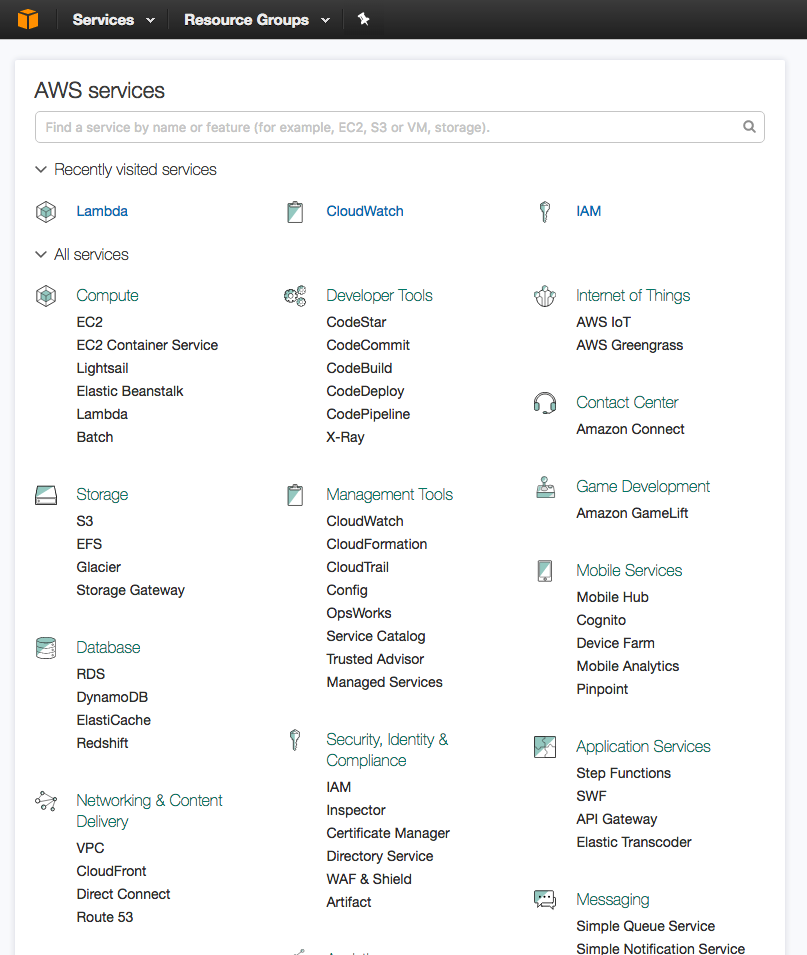
Task: Open the Lightsail service
Action: (102, 368)
